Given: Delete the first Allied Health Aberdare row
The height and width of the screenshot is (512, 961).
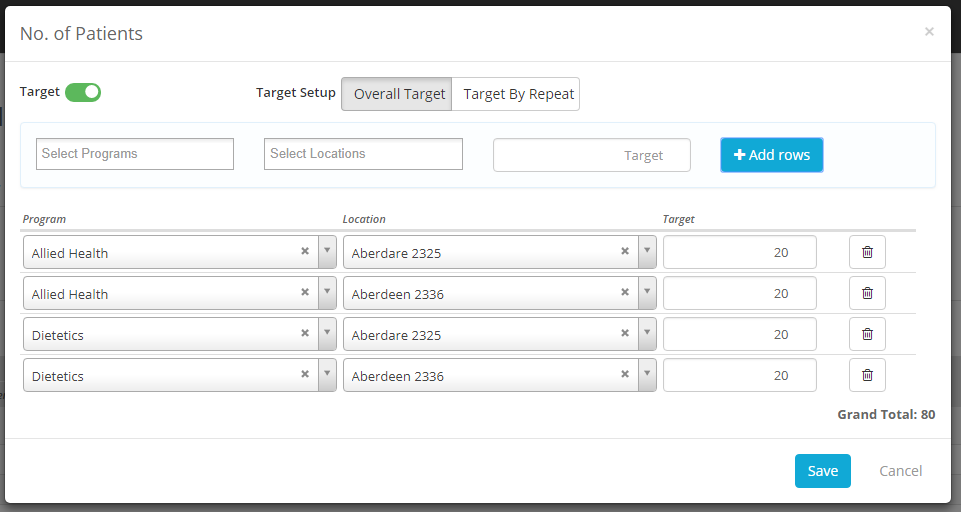Looking at the screenshot, I should (x=867, y=253).
